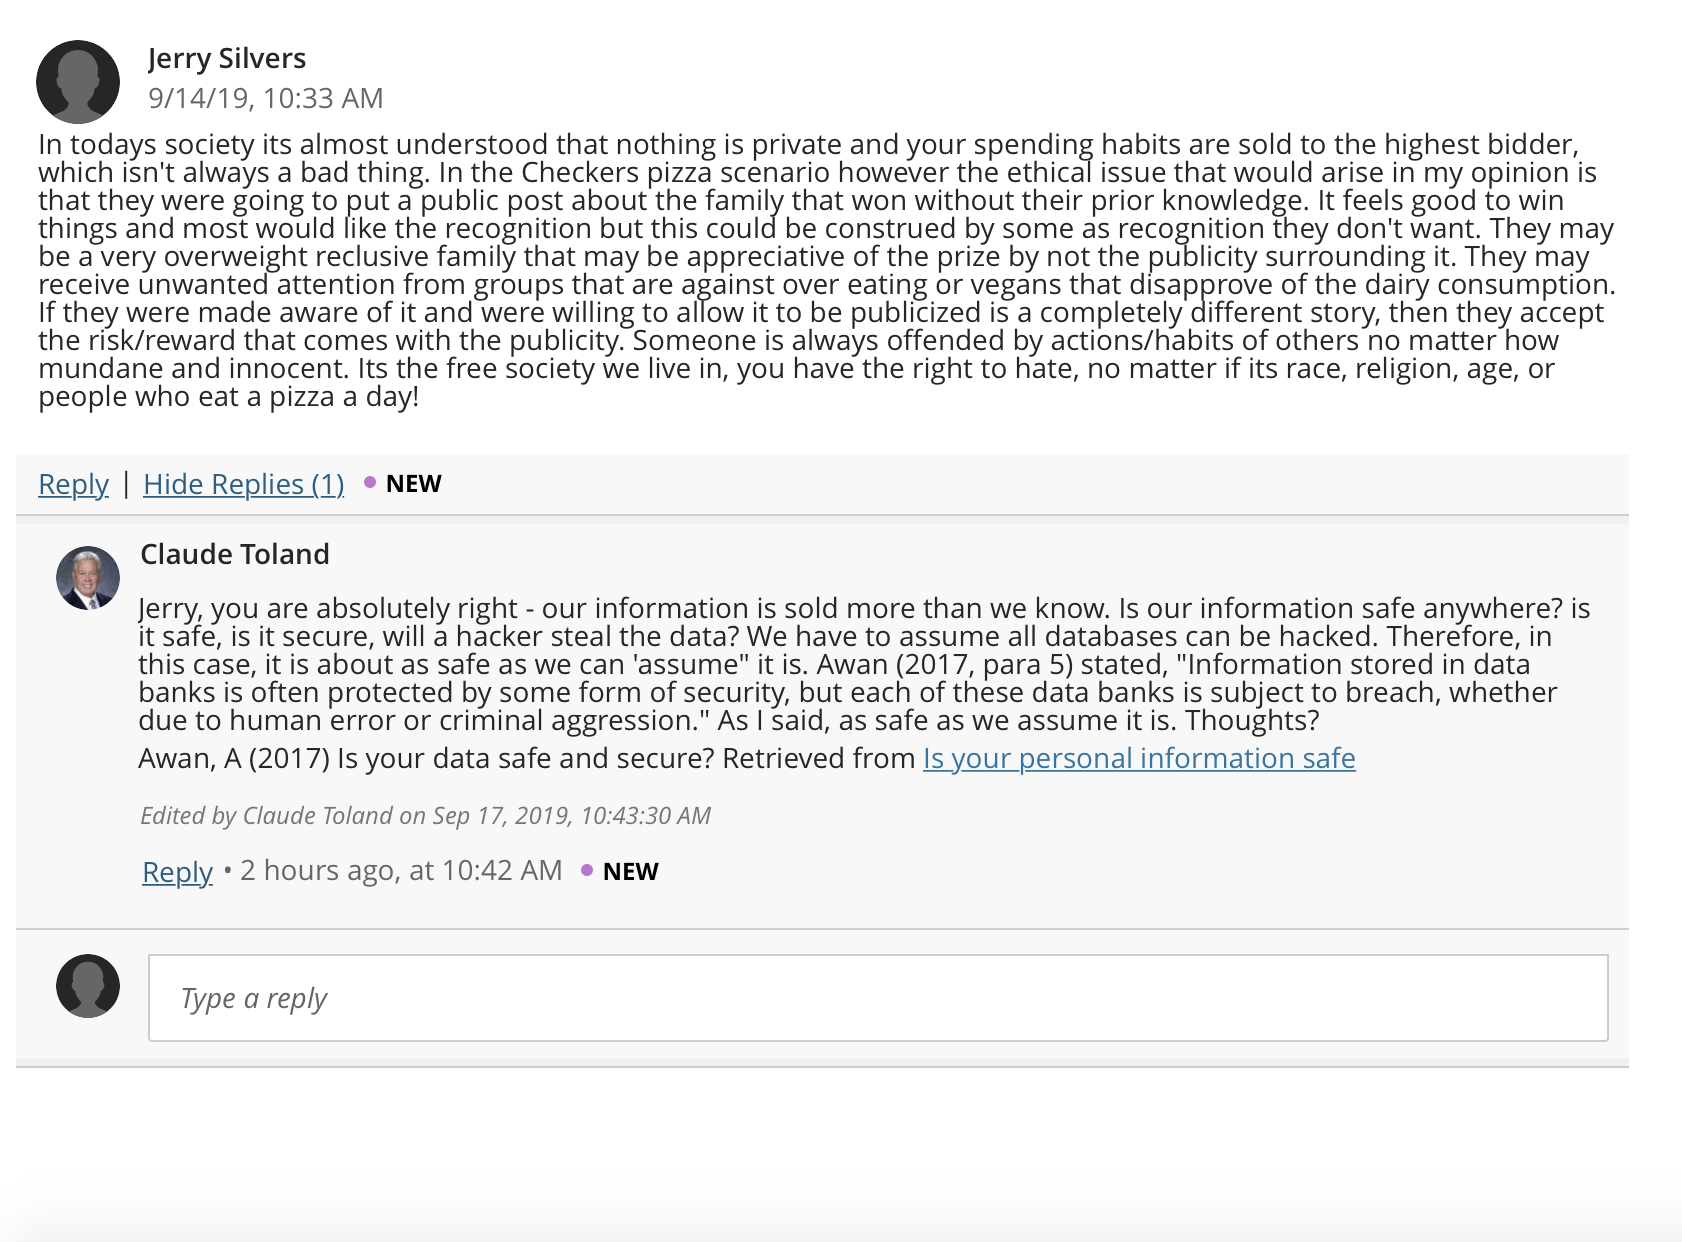The width and height of the screenshot is (1682, 1242).
Task: Click the 9/14/19, 10:33 AM timestamp
Action: pyautogui.click(x=266, y=98)
